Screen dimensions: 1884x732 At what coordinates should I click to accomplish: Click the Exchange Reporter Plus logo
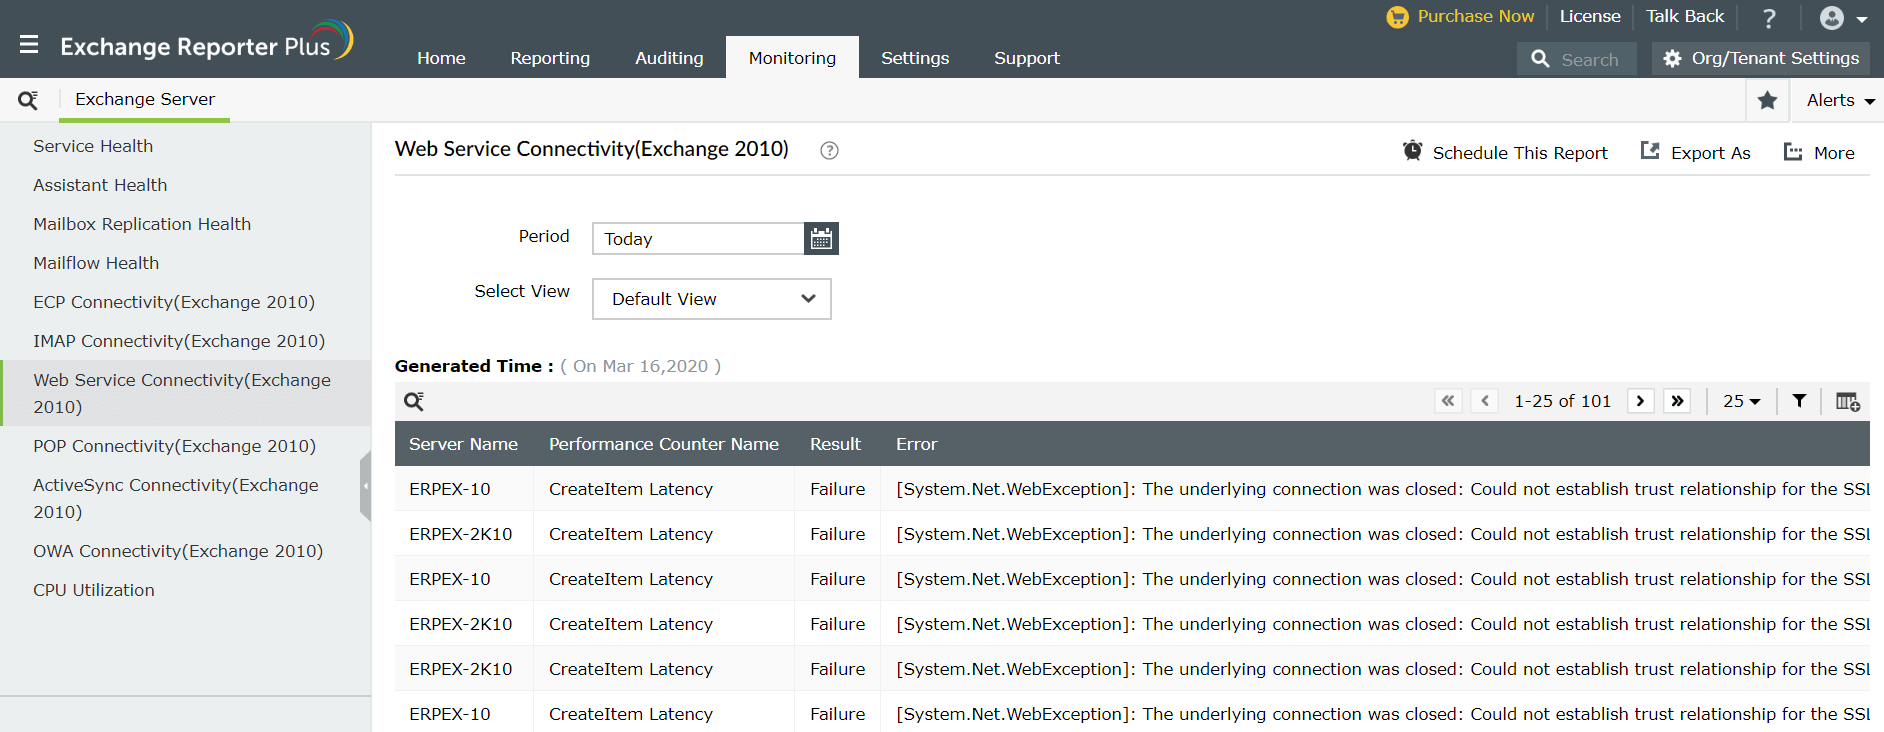pyautogui.click(x=207, y=42)
